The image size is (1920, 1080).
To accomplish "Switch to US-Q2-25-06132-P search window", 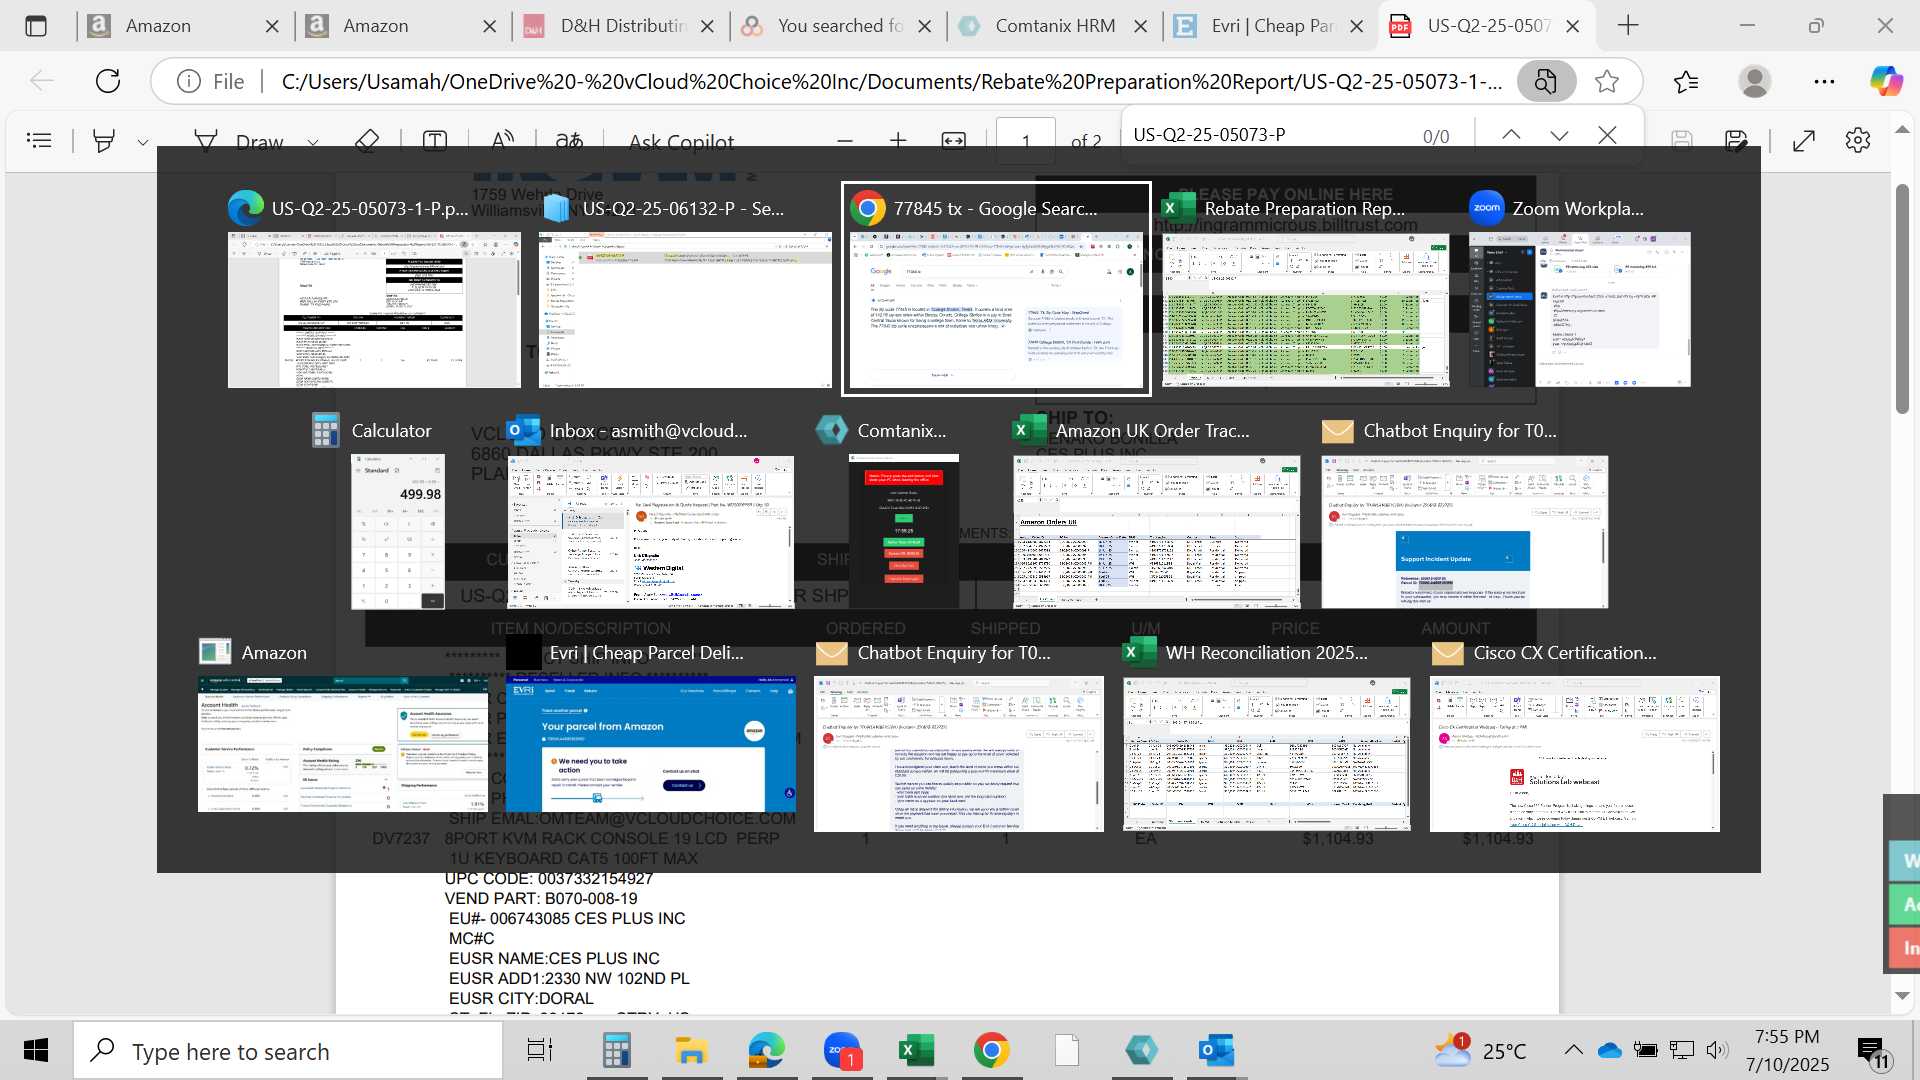I will (x=685, y=309).
